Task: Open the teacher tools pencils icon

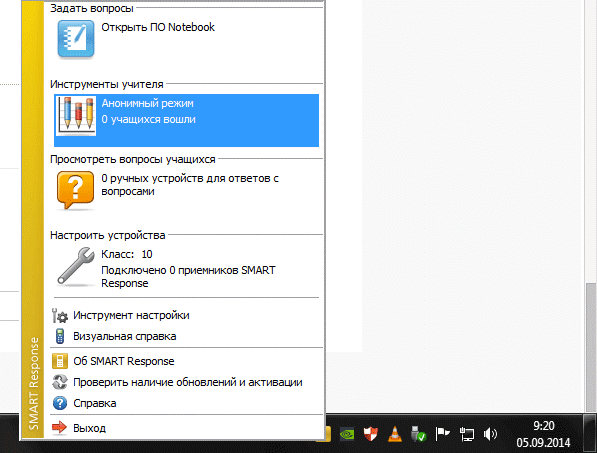Action: pos(76,116)
